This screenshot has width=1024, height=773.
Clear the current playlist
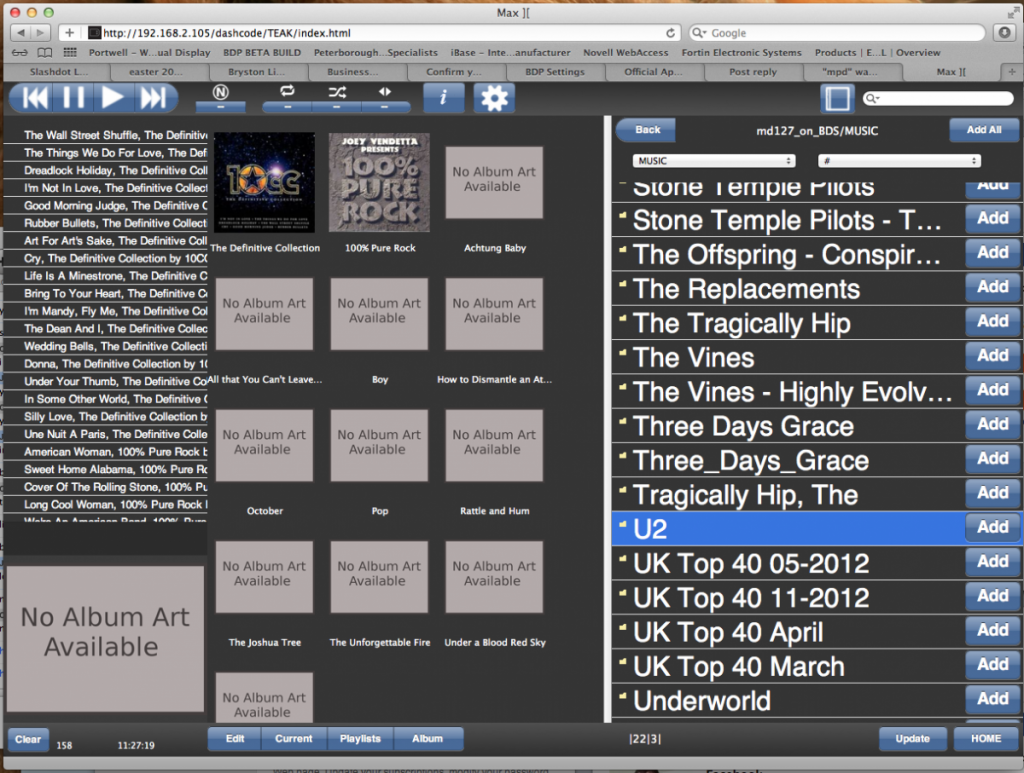[x=28, y=739]
